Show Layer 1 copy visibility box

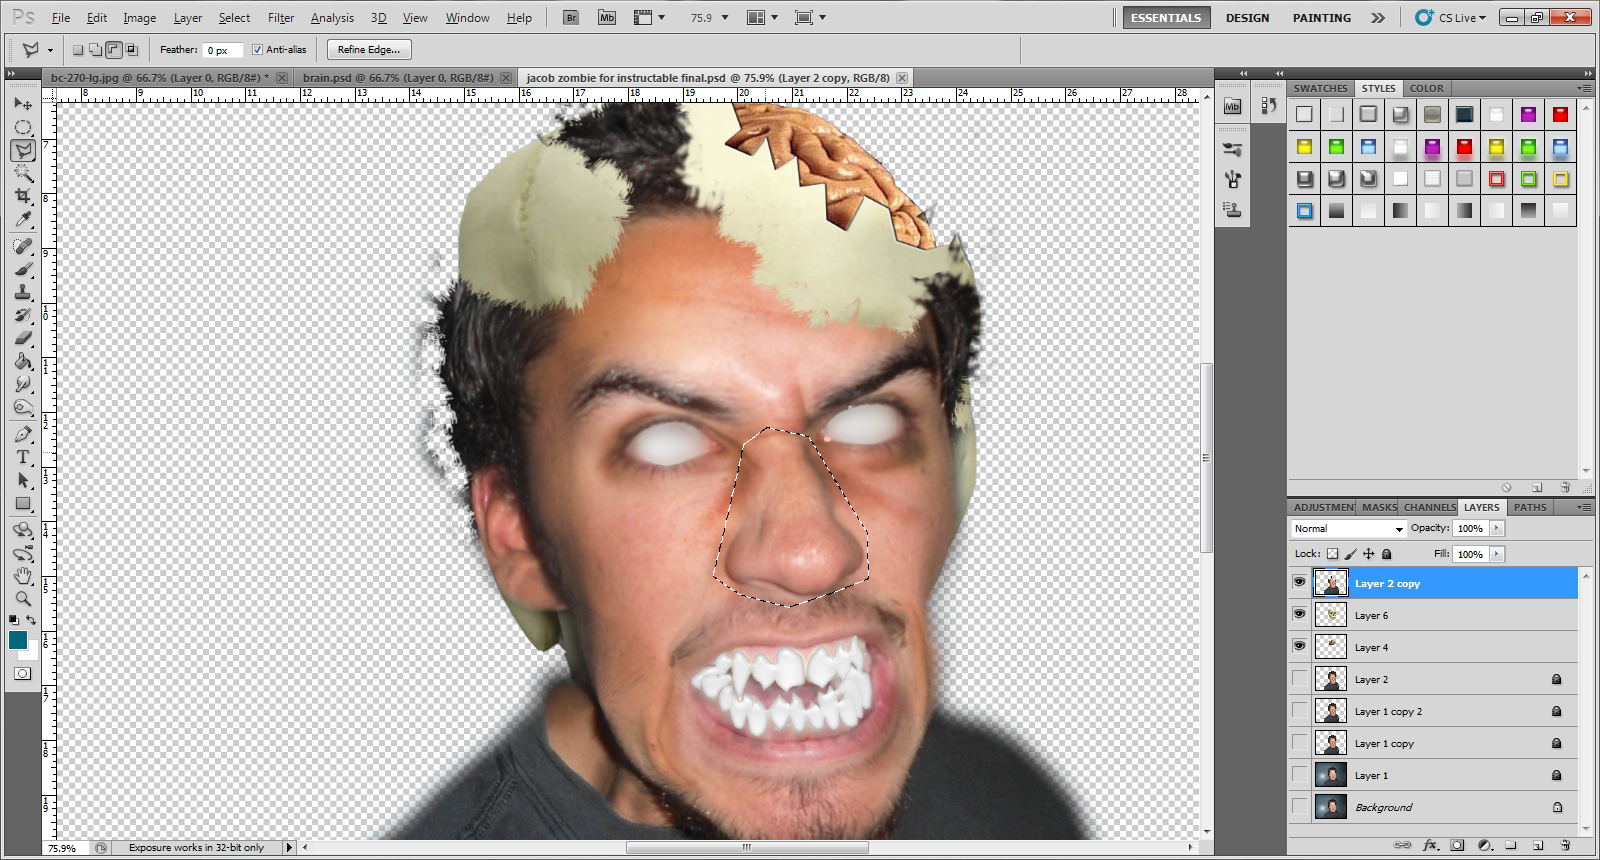click(1299, 742)
